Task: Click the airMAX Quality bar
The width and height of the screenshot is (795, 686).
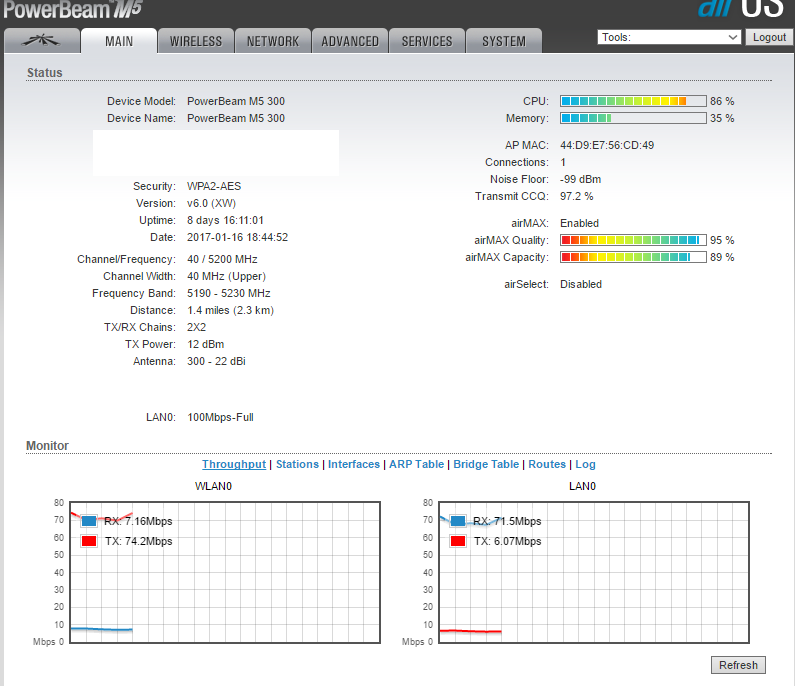Action: 633,240
